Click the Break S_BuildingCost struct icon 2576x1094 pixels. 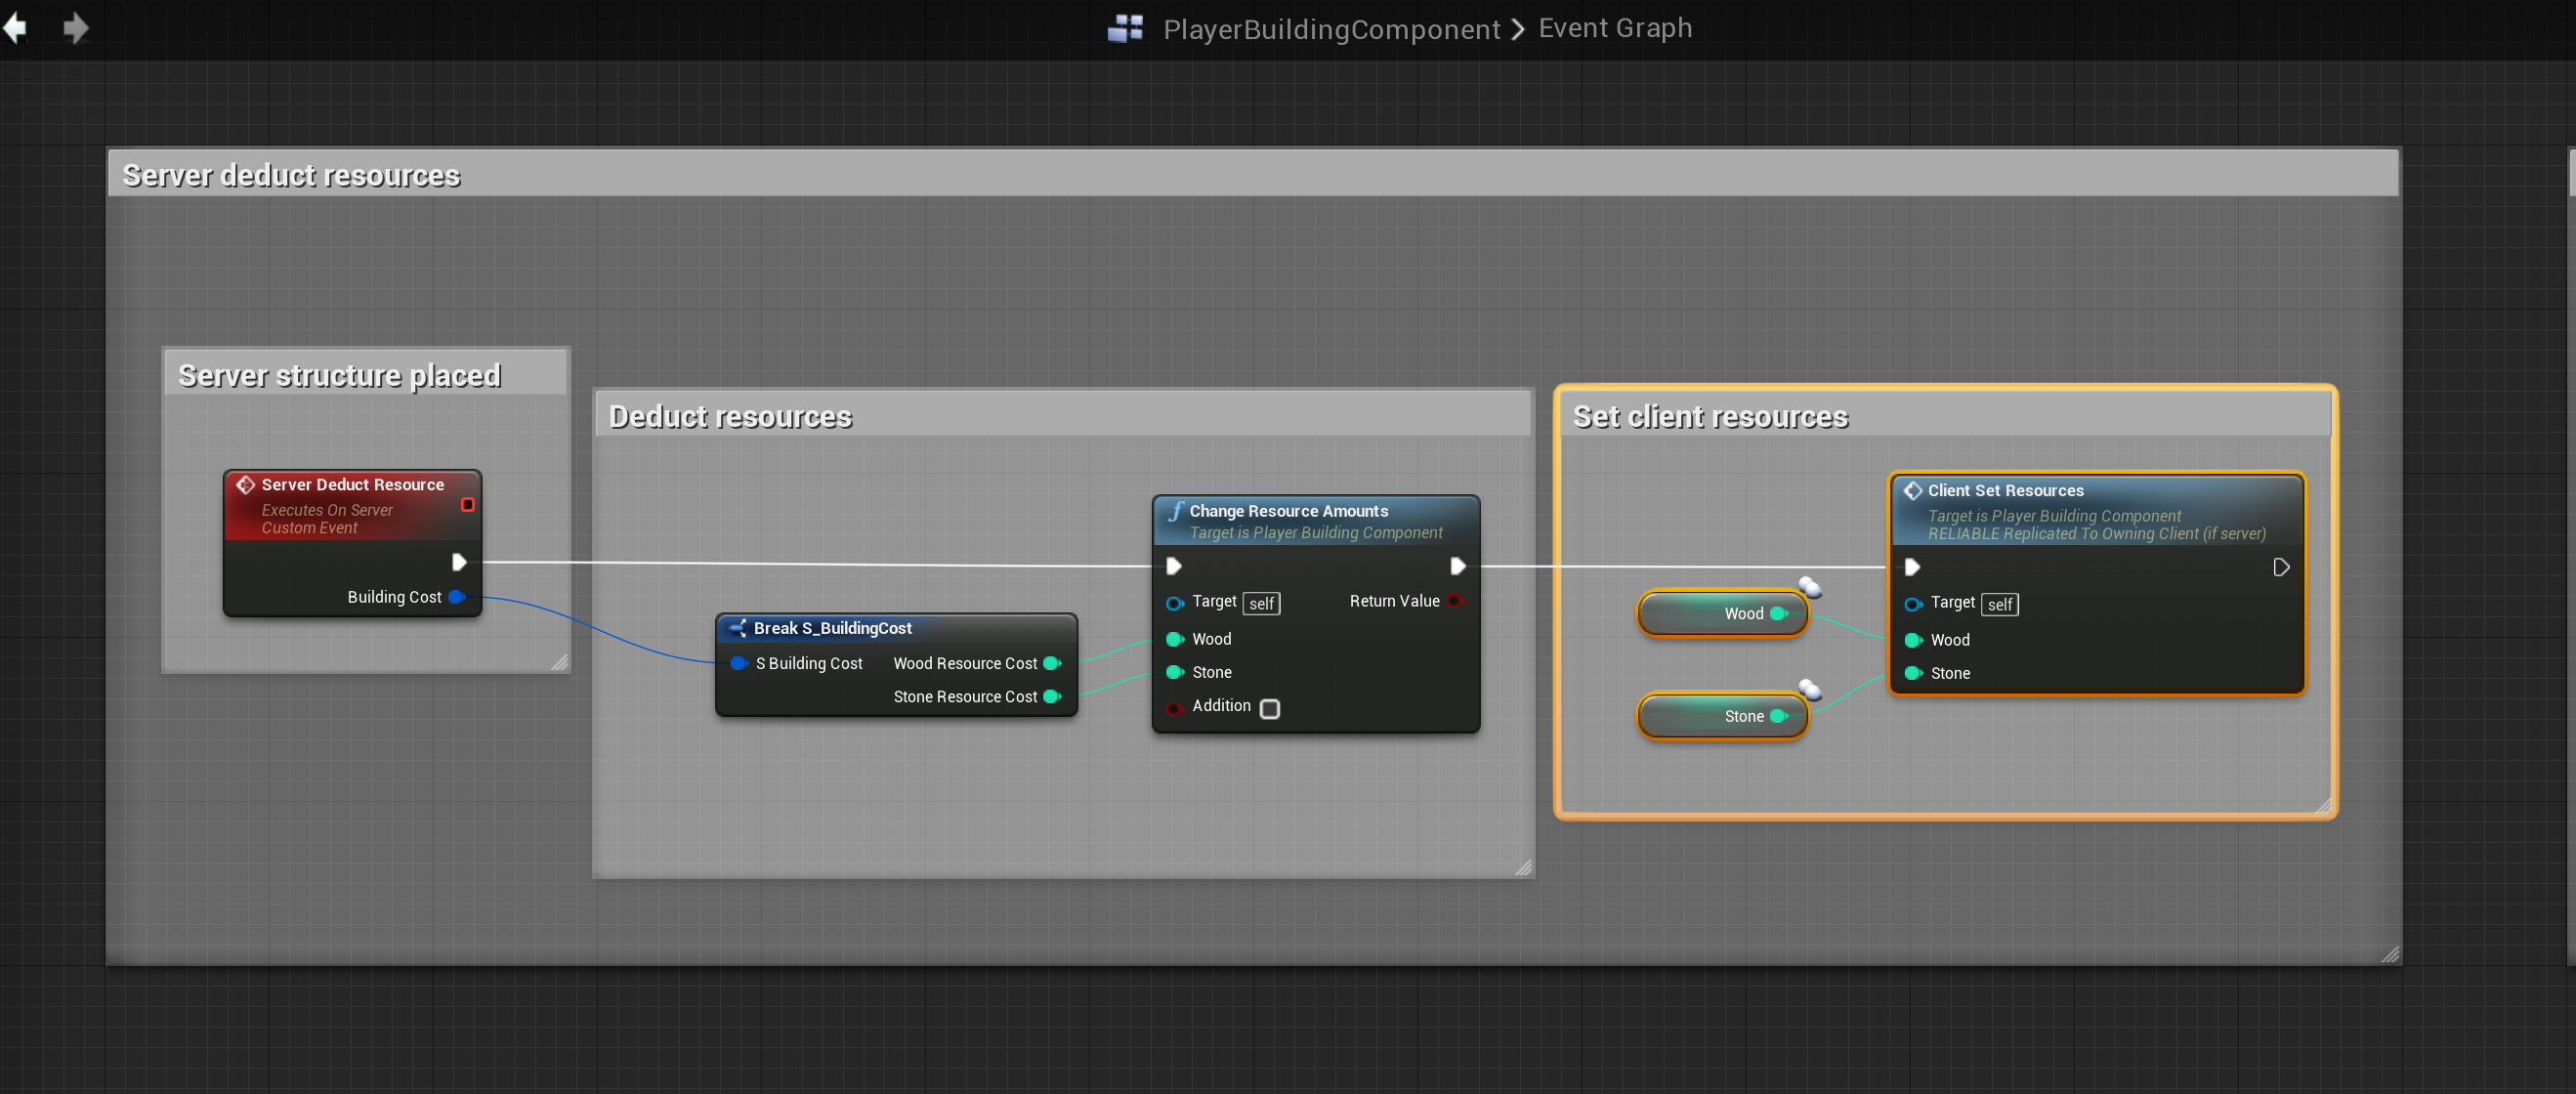click(738, 628)
